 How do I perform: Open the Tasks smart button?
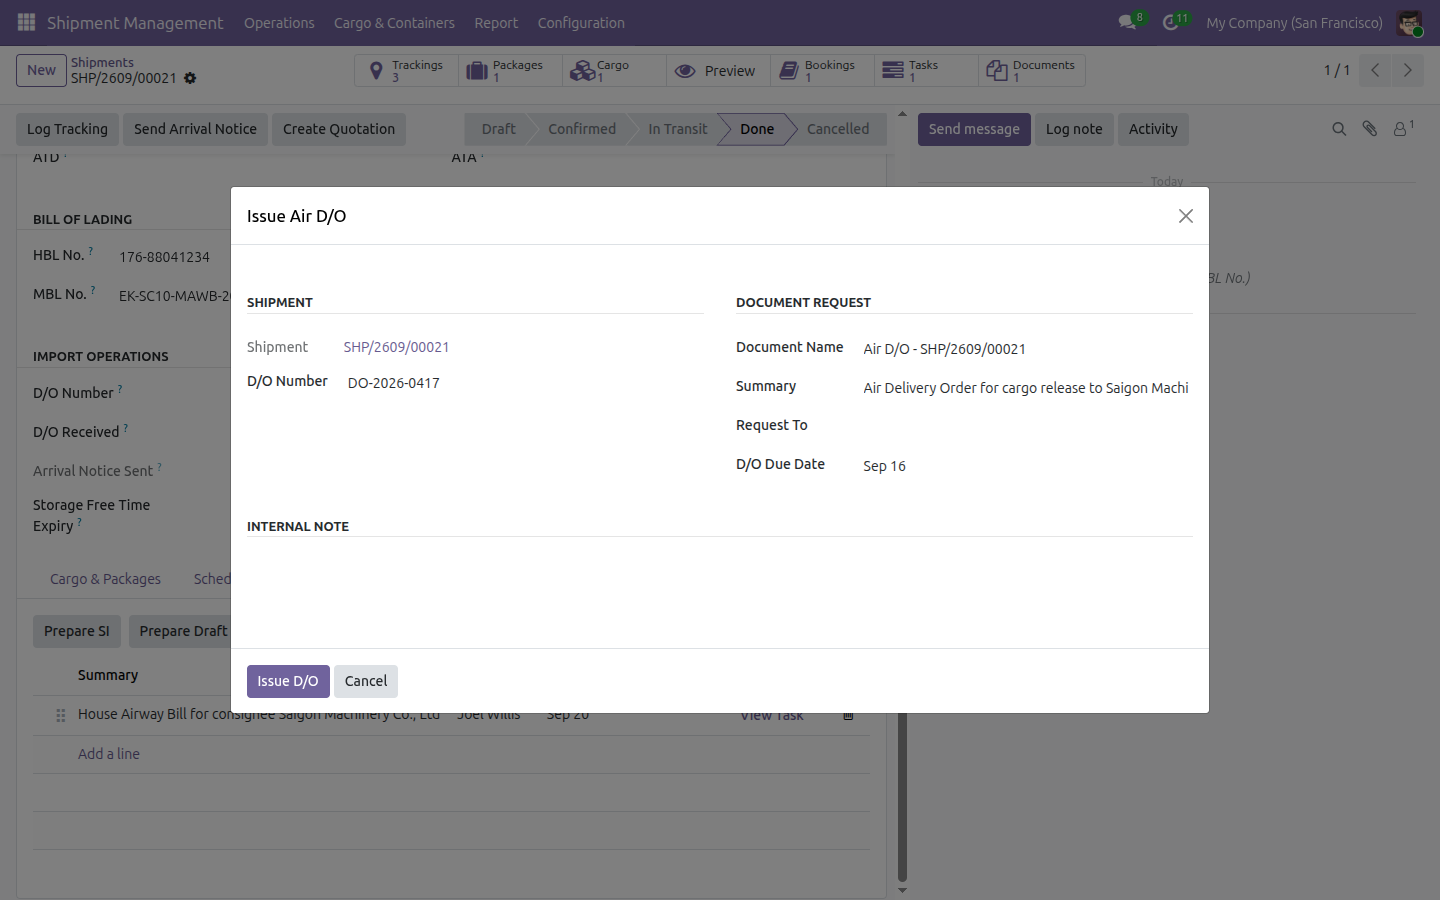(927, 71)
